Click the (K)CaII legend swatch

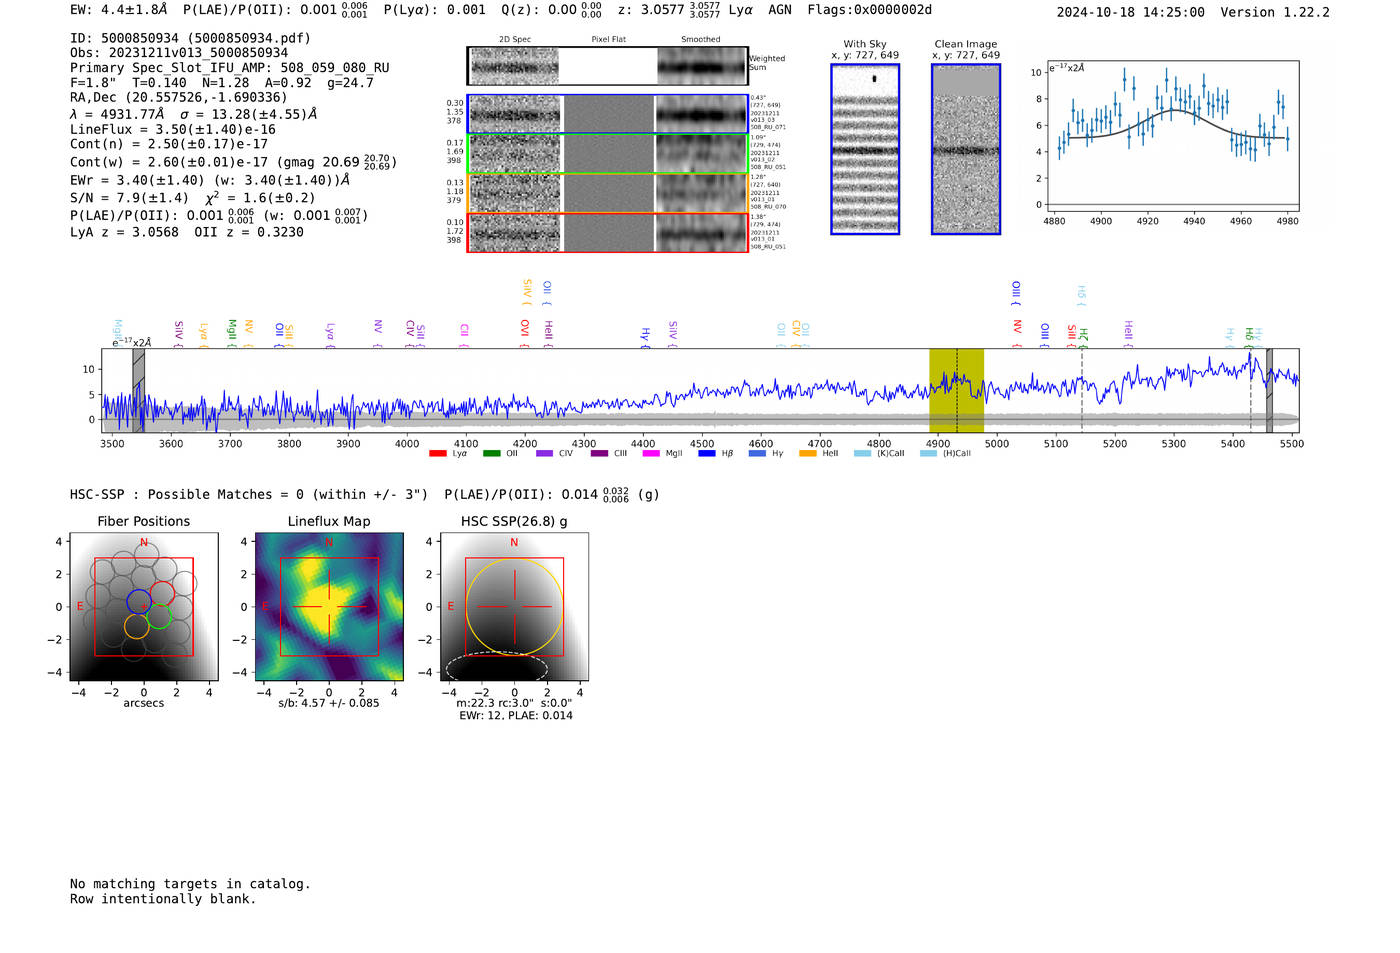click(862, 453)
